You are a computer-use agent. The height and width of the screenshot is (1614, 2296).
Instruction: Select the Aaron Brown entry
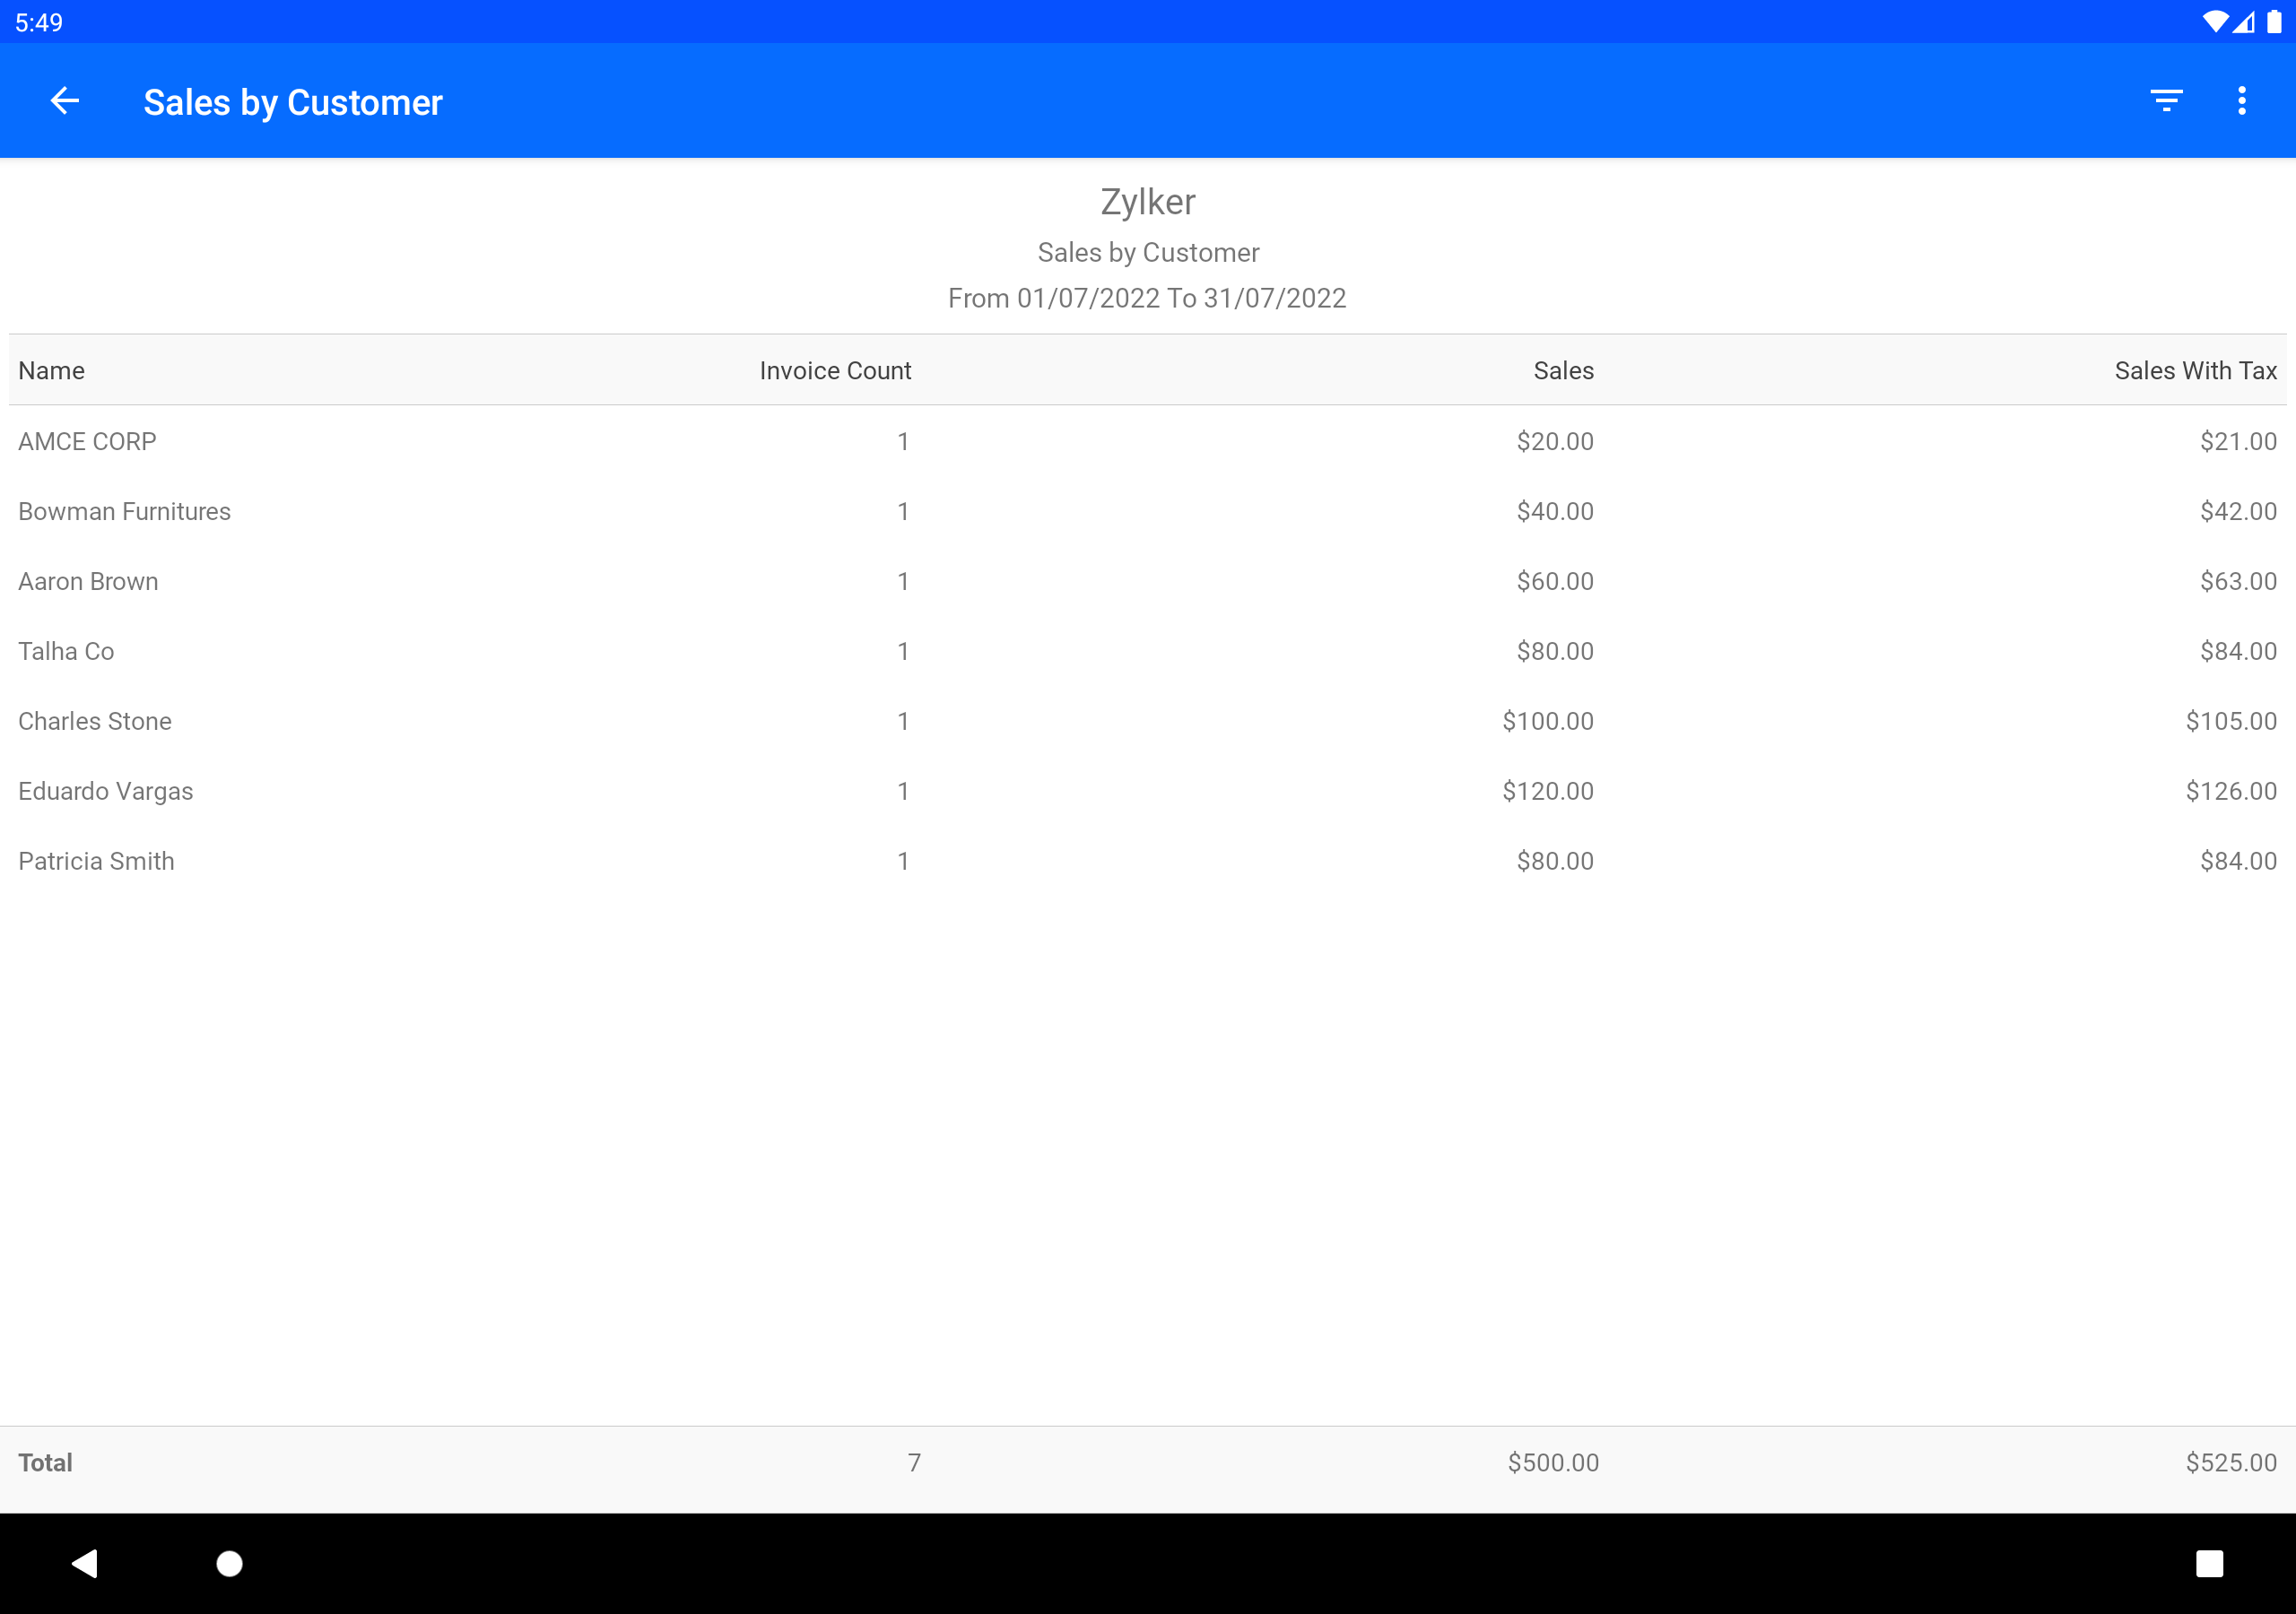(x=1148, y=581)
